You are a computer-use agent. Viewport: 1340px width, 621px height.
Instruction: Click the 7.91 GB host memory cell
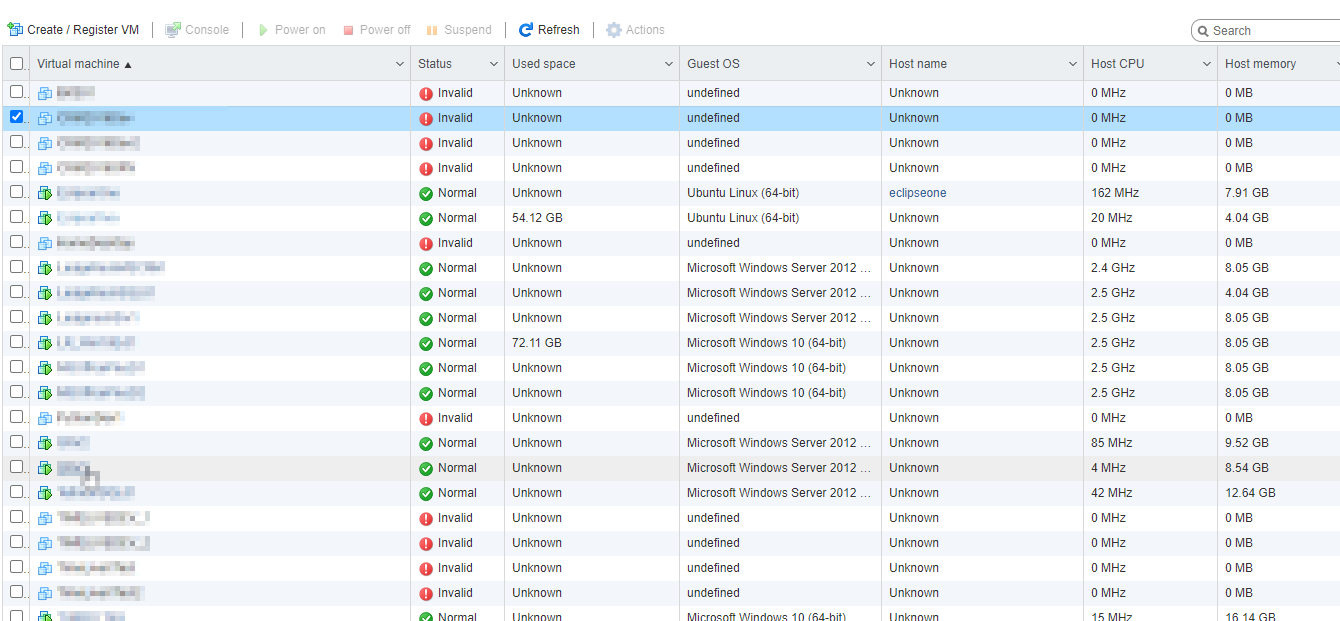coord(1247,193)
